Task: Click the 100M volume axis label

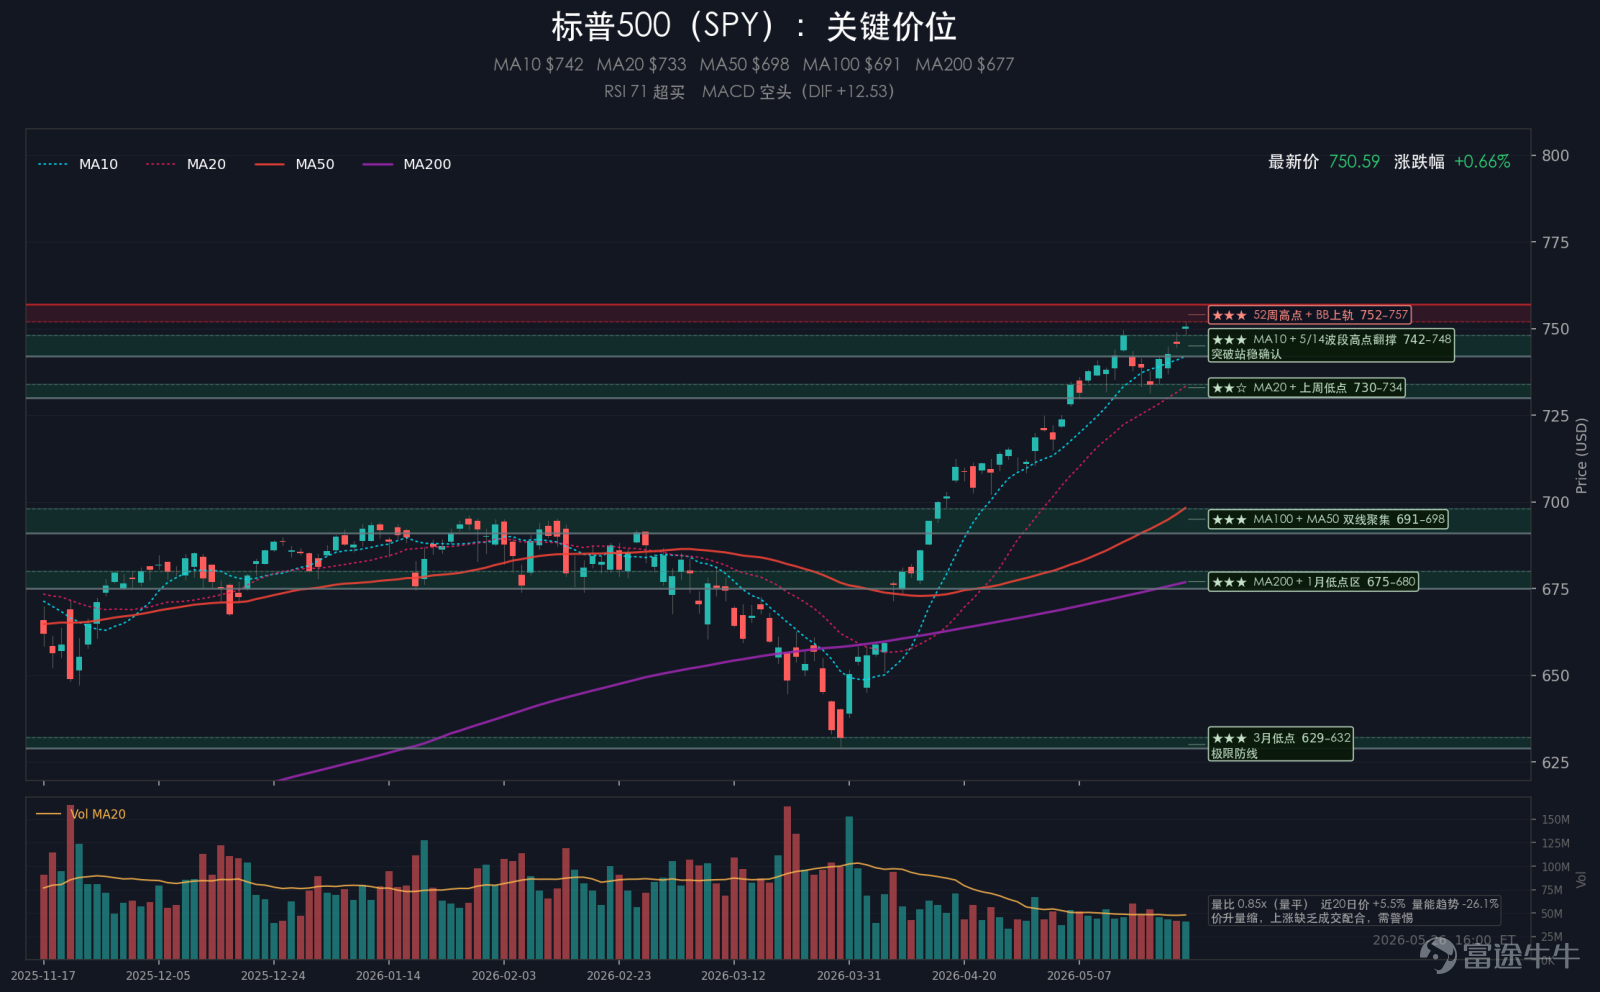Action: point(1555,867)
